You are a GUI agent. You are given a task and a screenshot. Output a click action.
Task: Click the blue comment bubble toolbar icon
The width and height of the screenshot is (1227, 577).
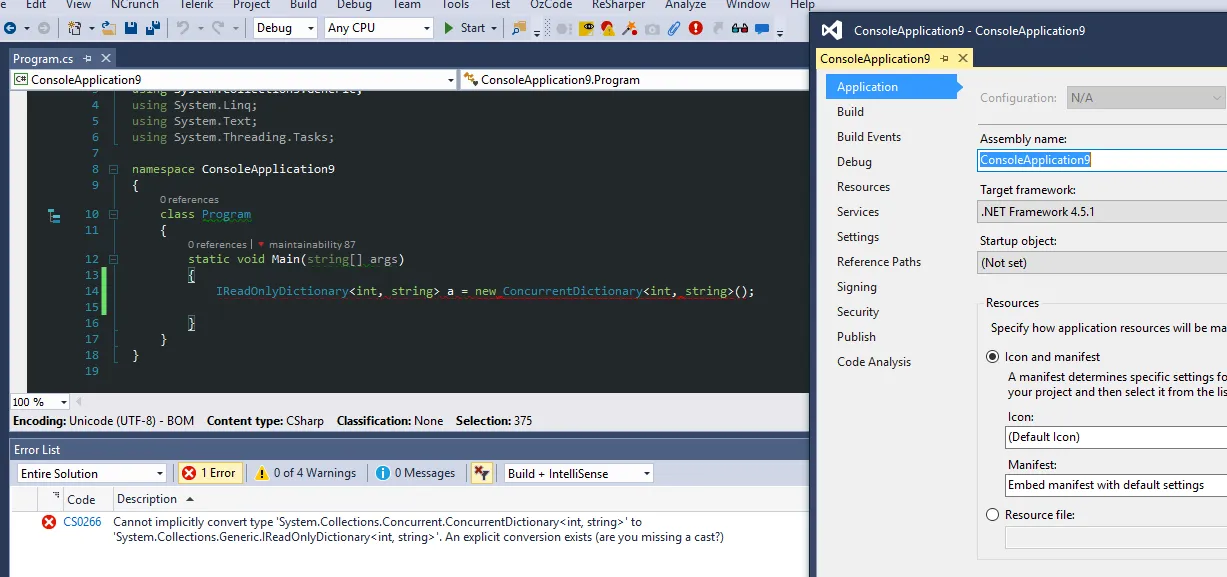point(763,29)
